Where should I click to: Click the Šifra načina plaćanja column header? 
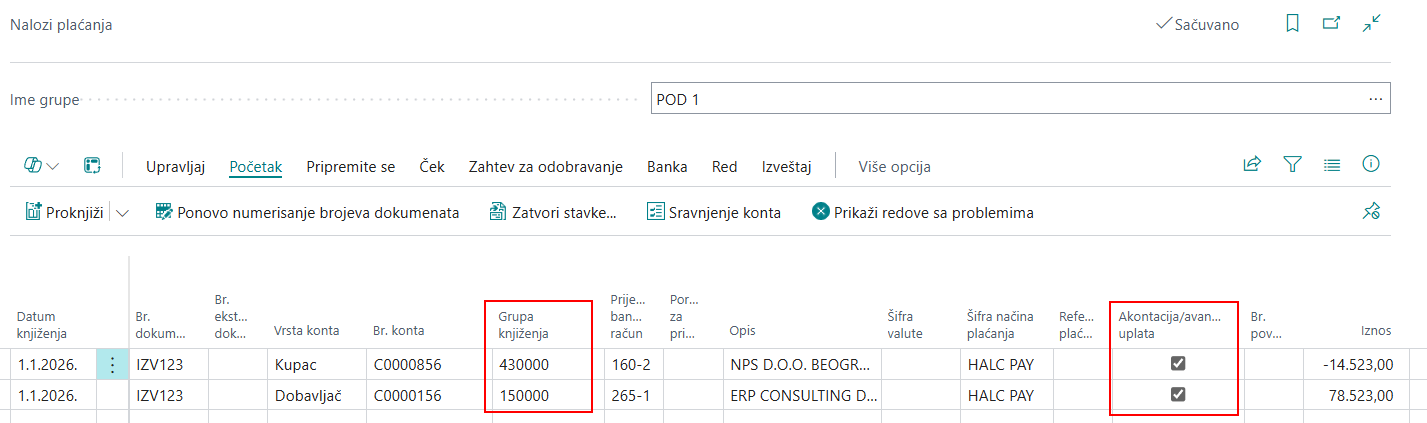pyautogui.click(x=1000, y=324)
